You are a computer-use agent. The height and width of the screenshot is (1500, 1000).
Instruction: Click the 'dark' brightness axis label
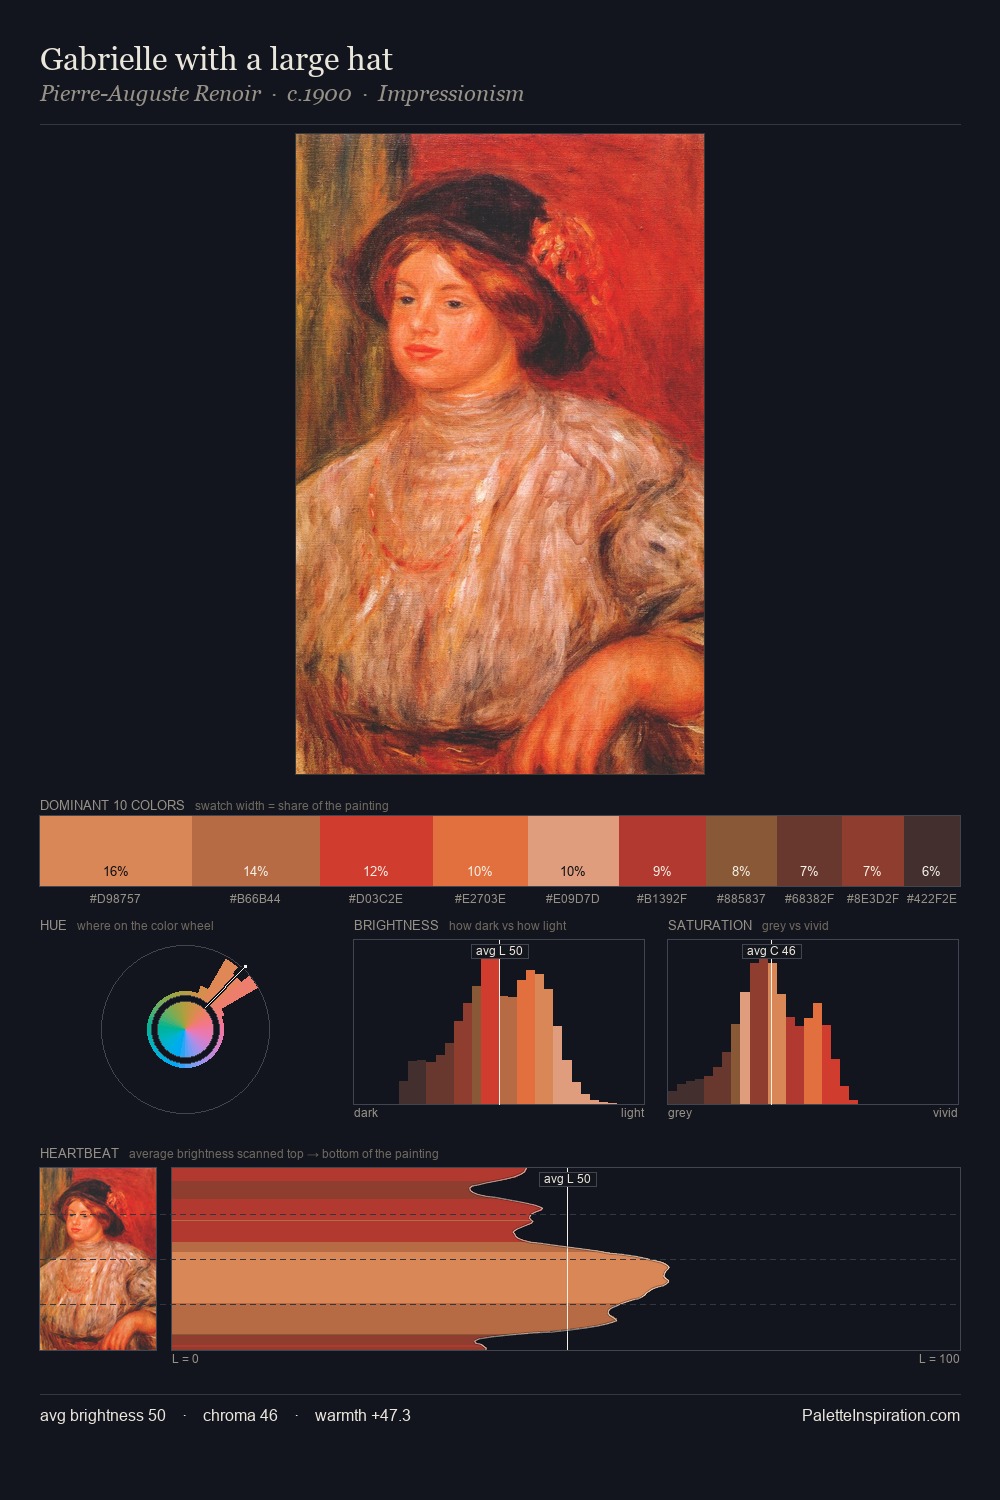(366, 1113)
